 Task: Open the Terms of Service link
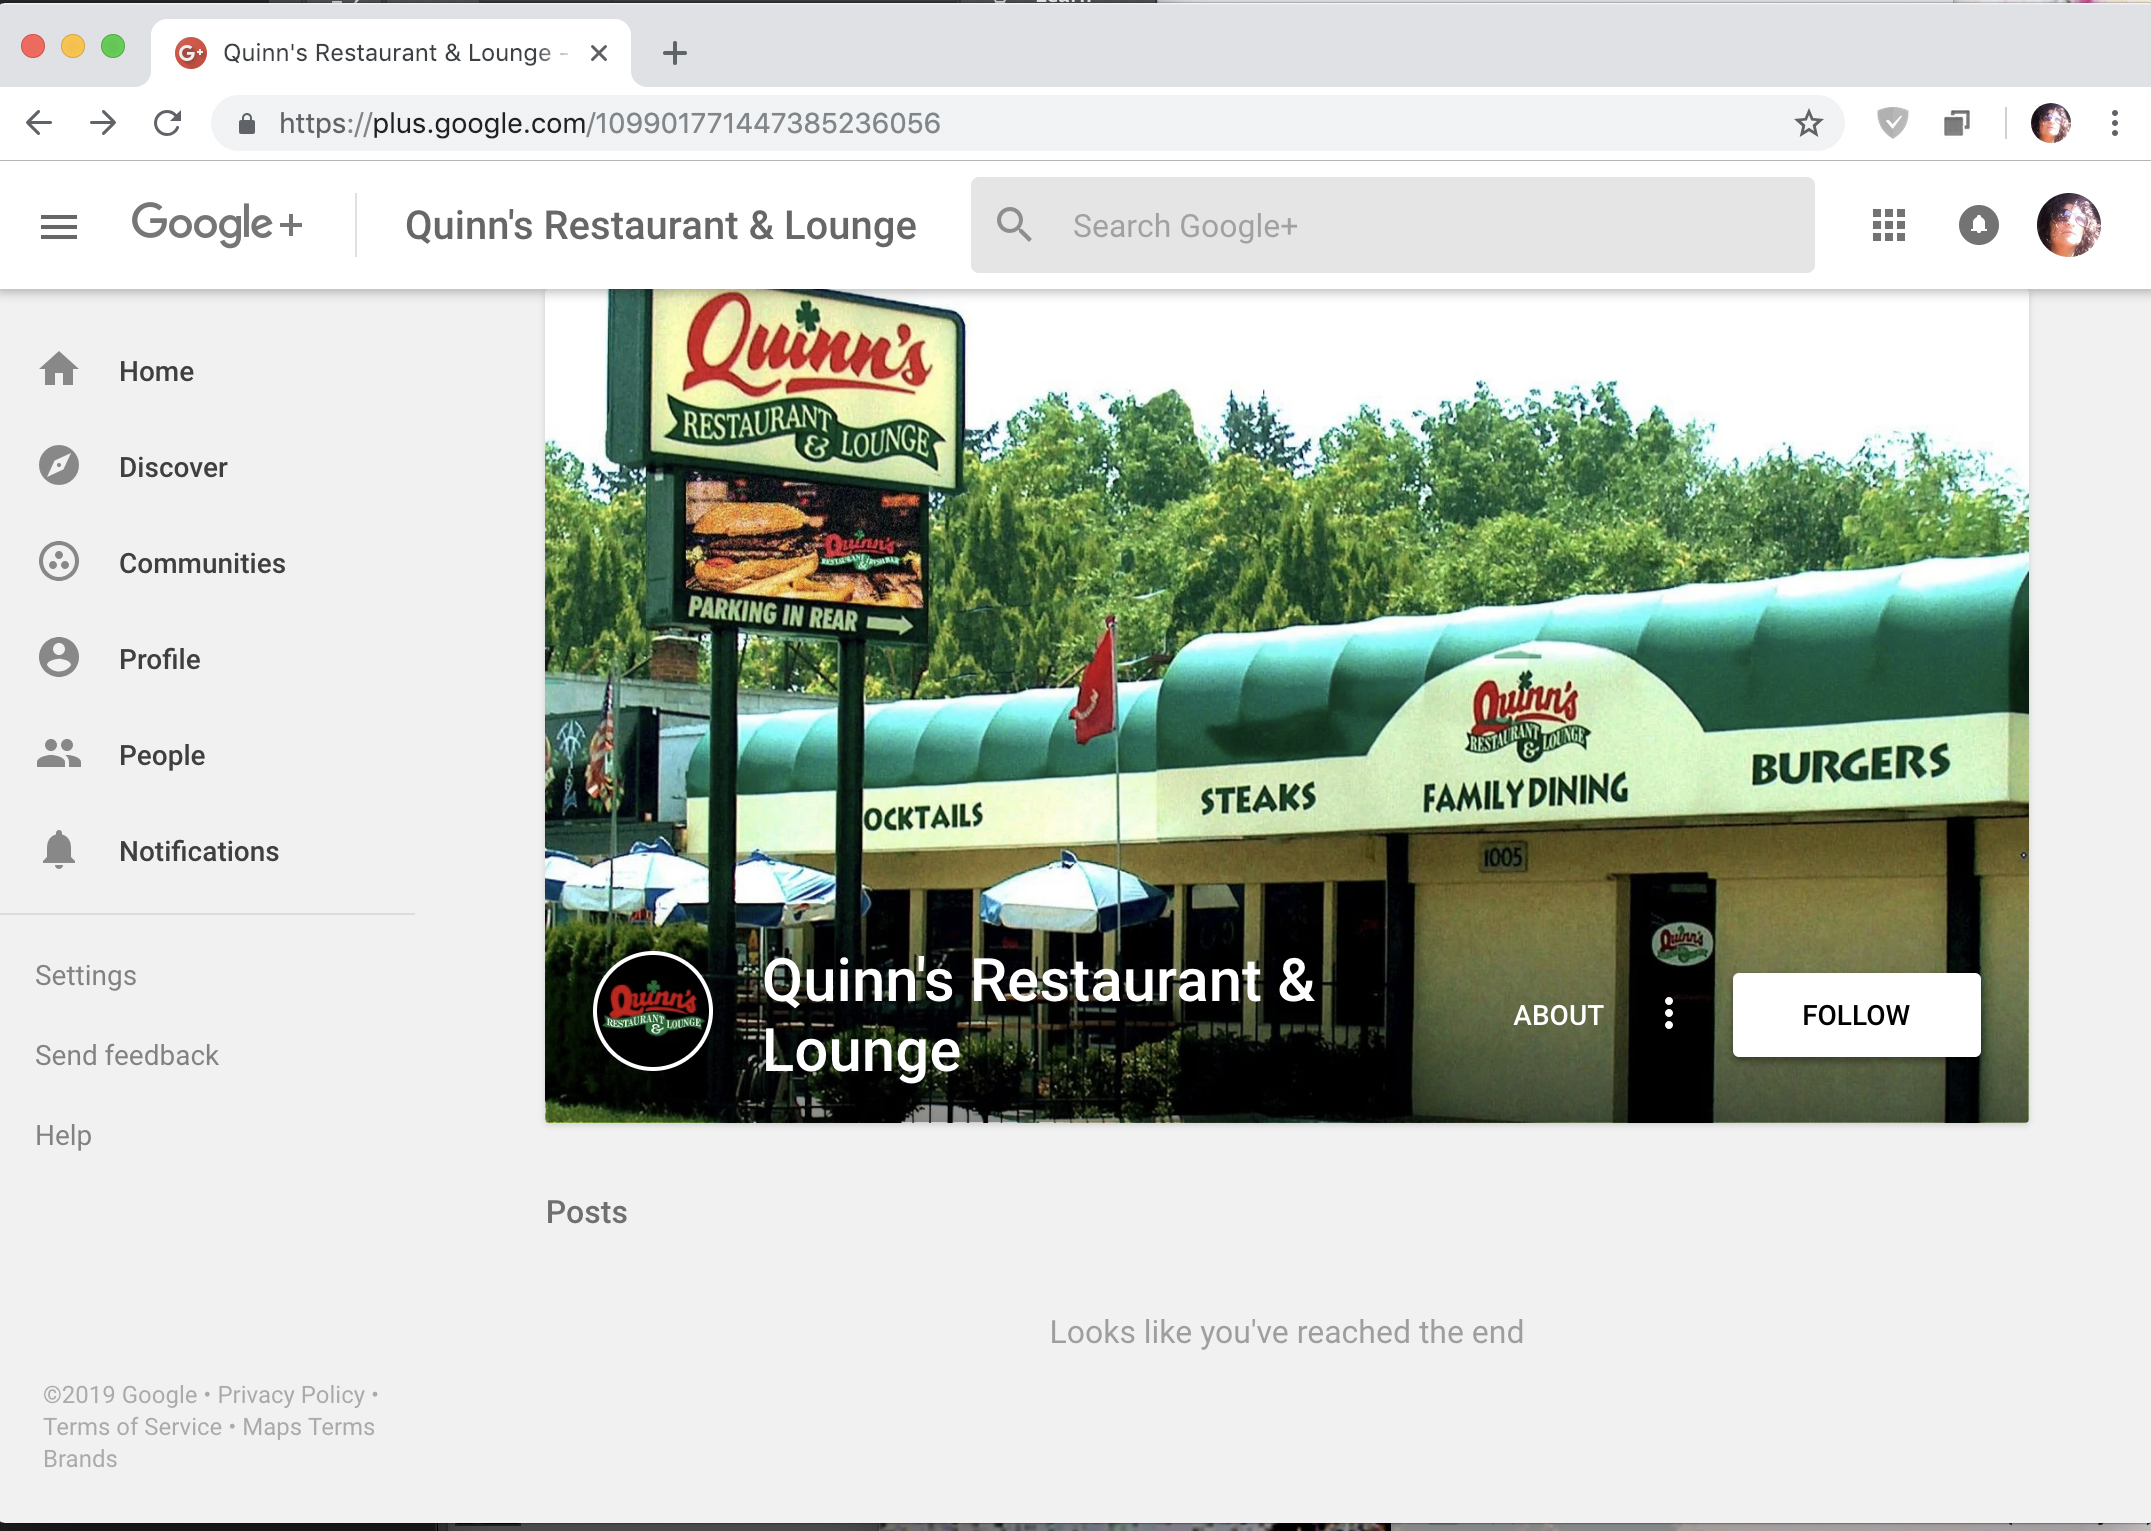point(132,1426)
